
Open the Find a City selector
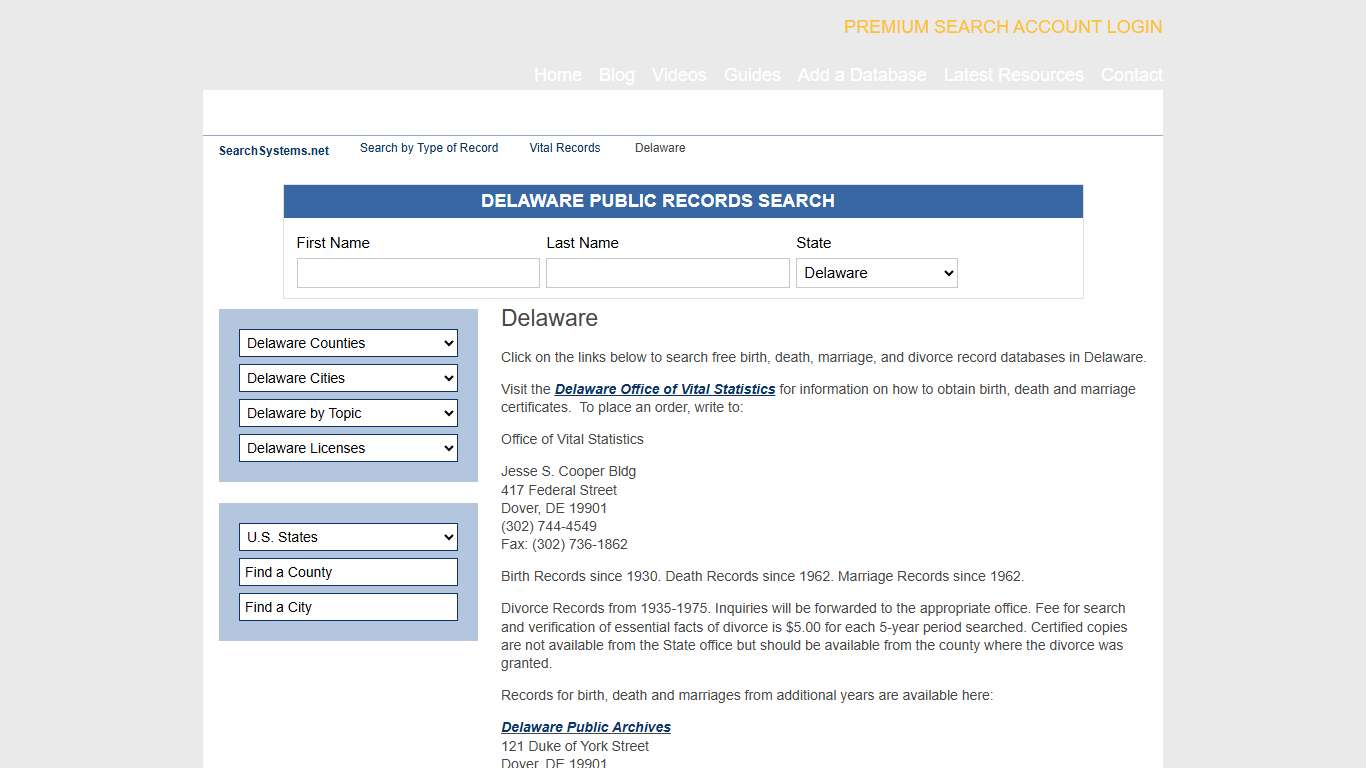348,607
